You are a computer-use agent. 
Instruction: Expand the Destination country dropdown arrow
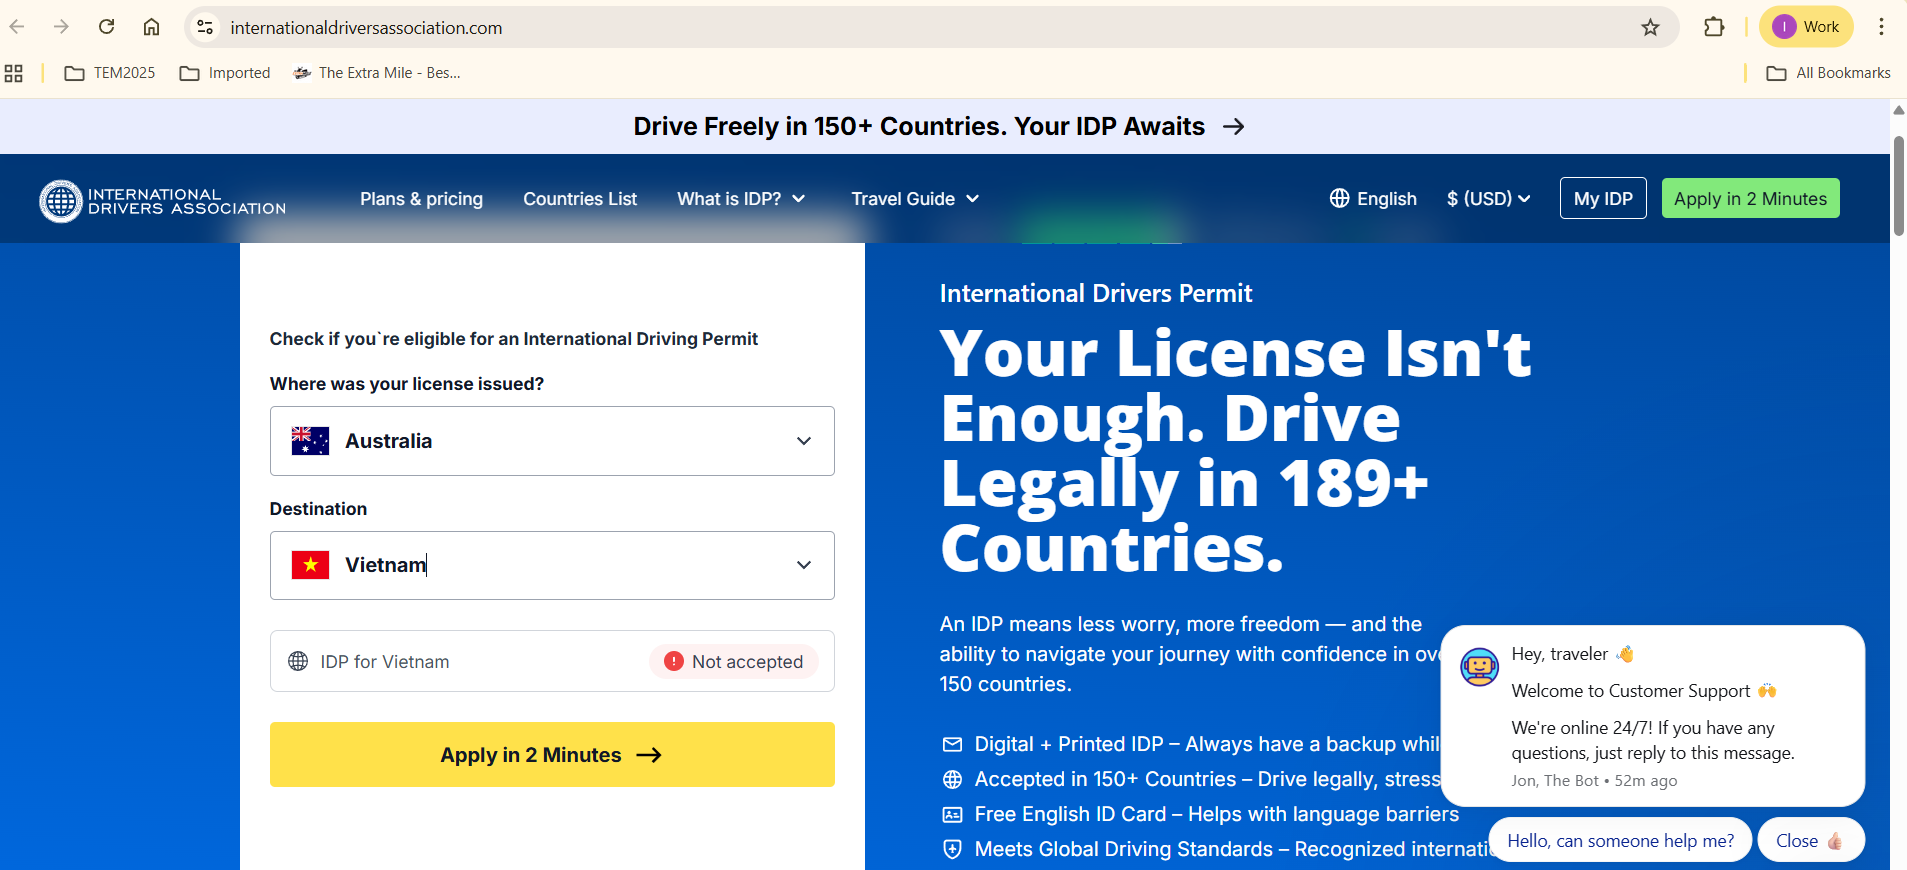(803, 565)
